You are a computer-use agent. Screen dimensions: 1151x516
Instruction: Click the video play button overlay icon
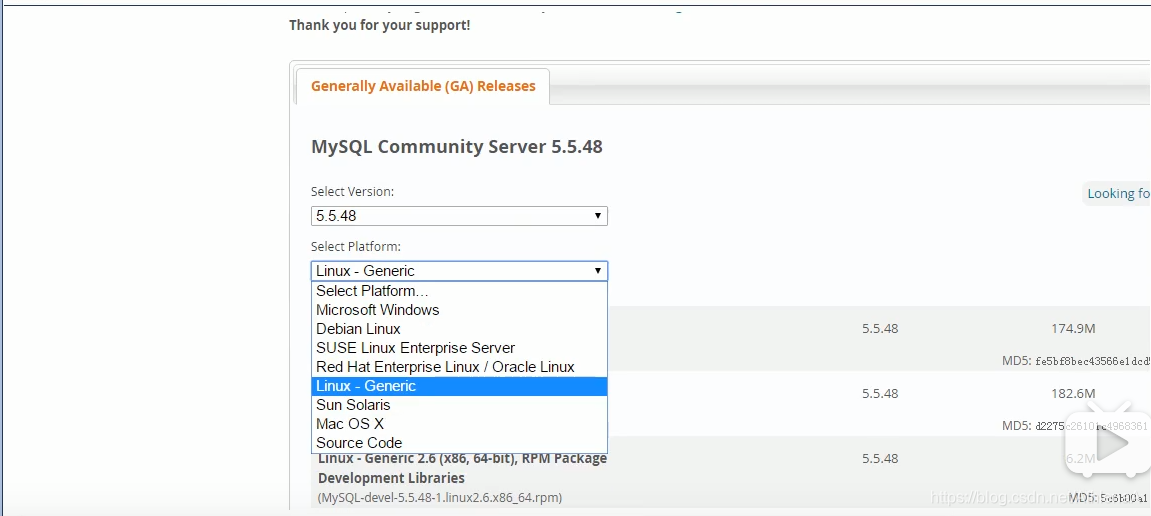click(x=1109, y=444)
